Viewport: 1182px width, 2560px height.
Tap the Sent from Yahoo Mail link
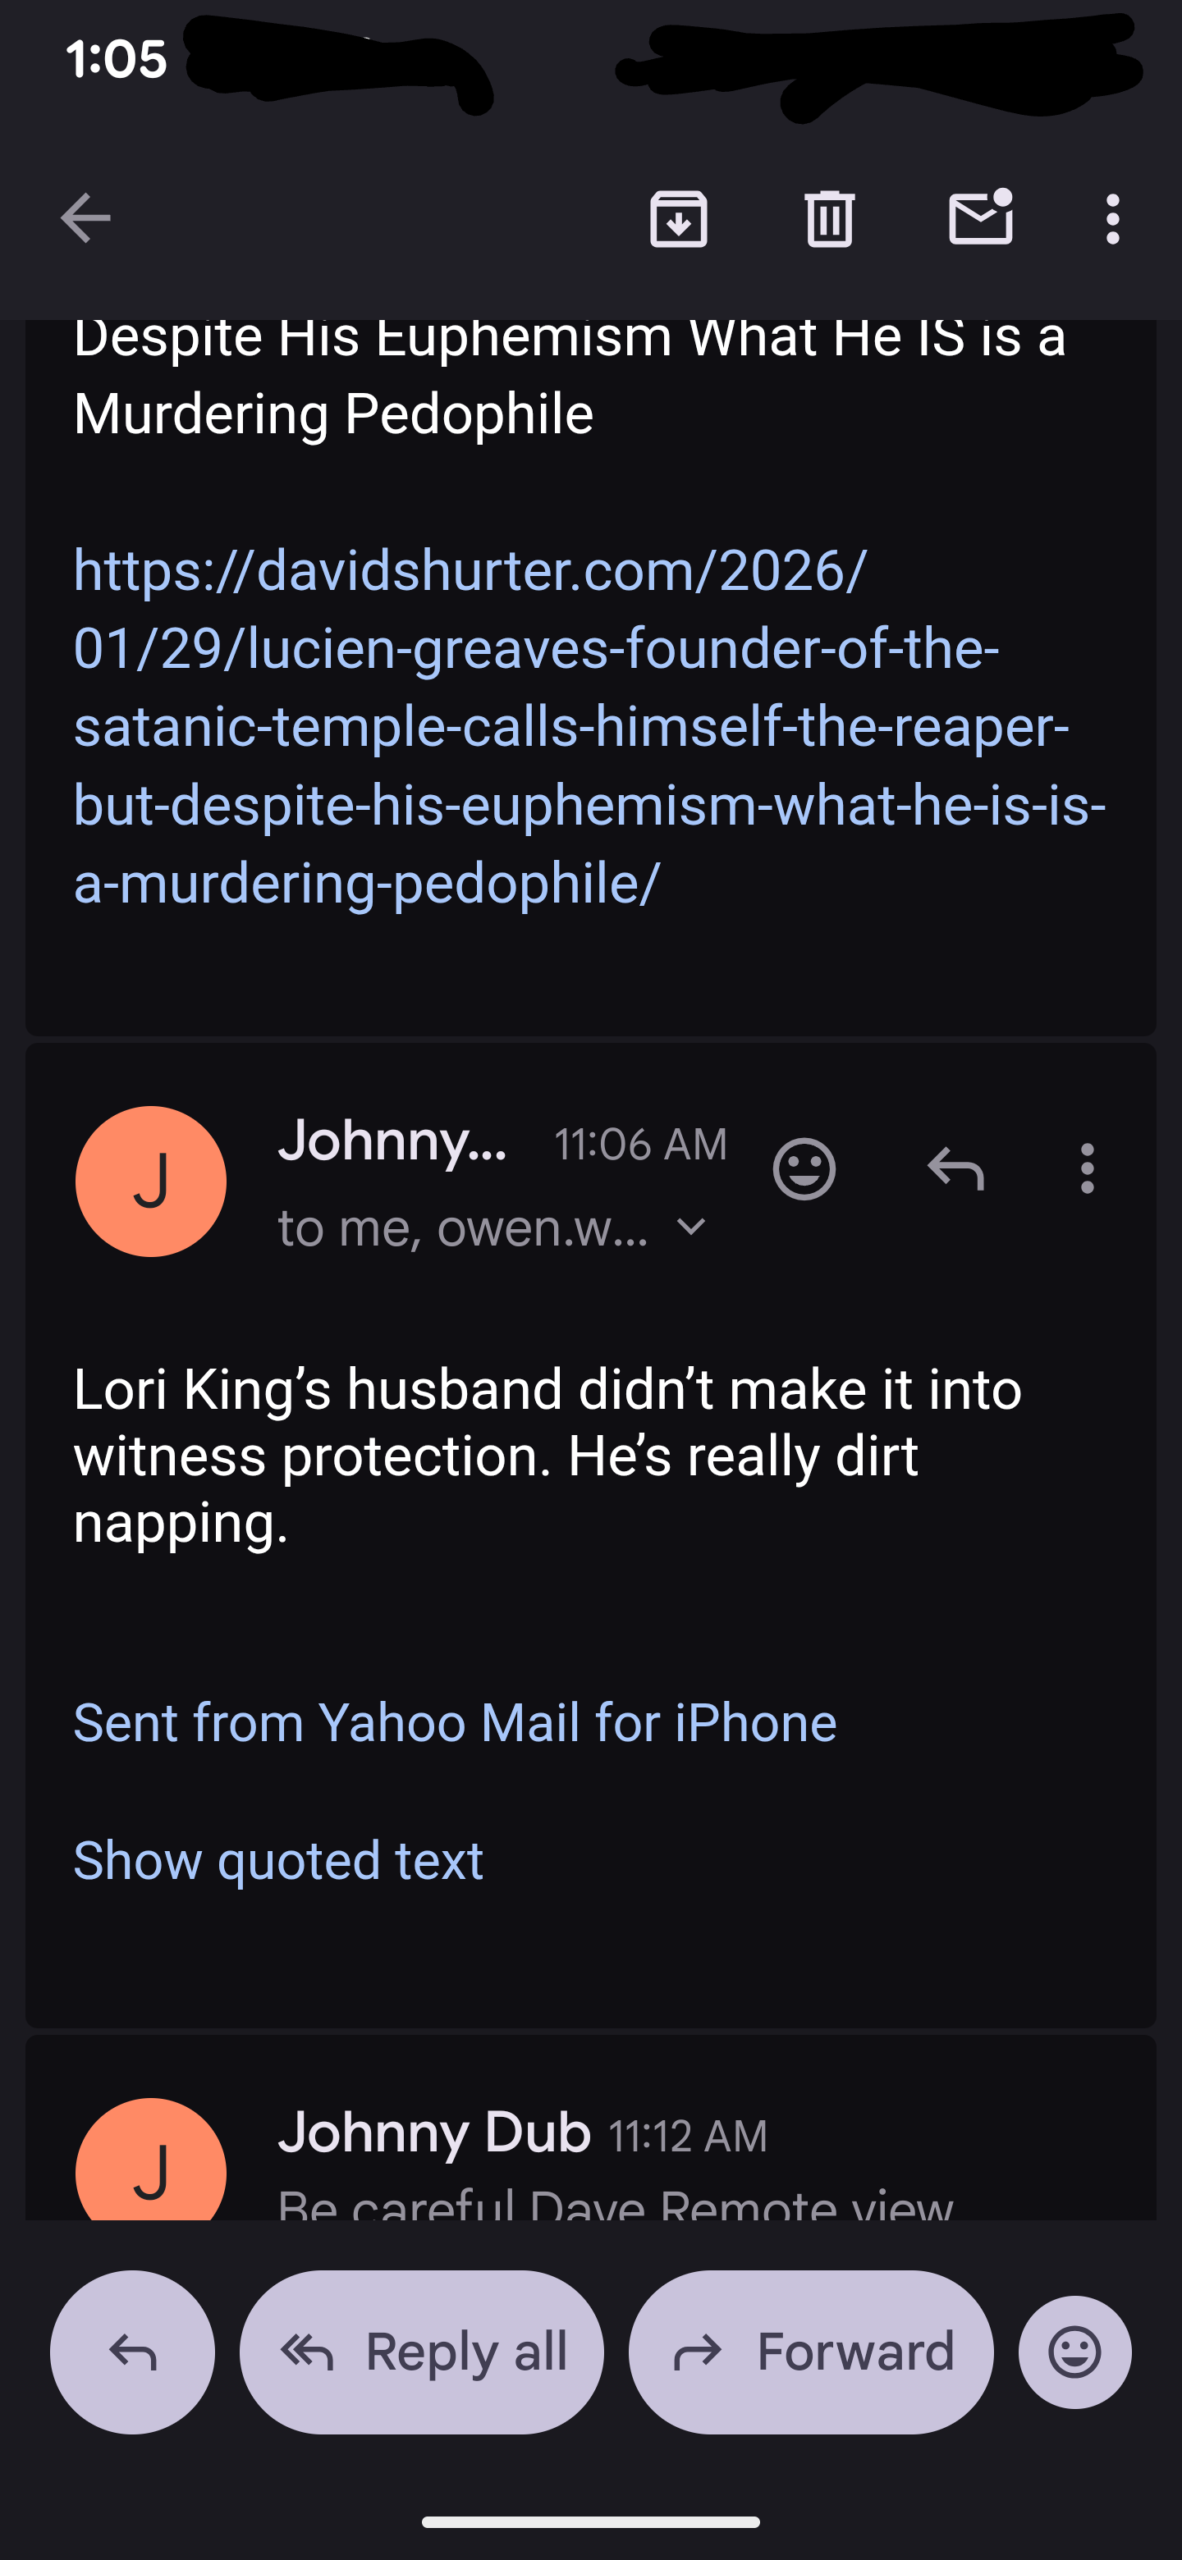[x=455, y=1723]
